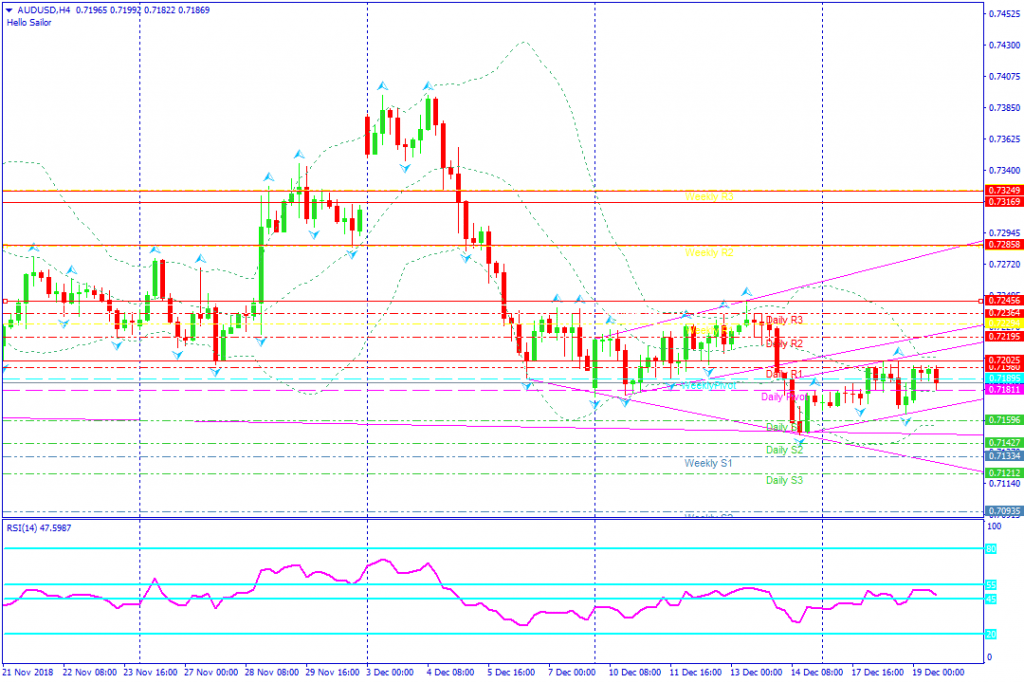Screen dimensions: 1024x683
Task: Click the down fractal arrow under the 14 Dec low
Action: tap(799, 443)
